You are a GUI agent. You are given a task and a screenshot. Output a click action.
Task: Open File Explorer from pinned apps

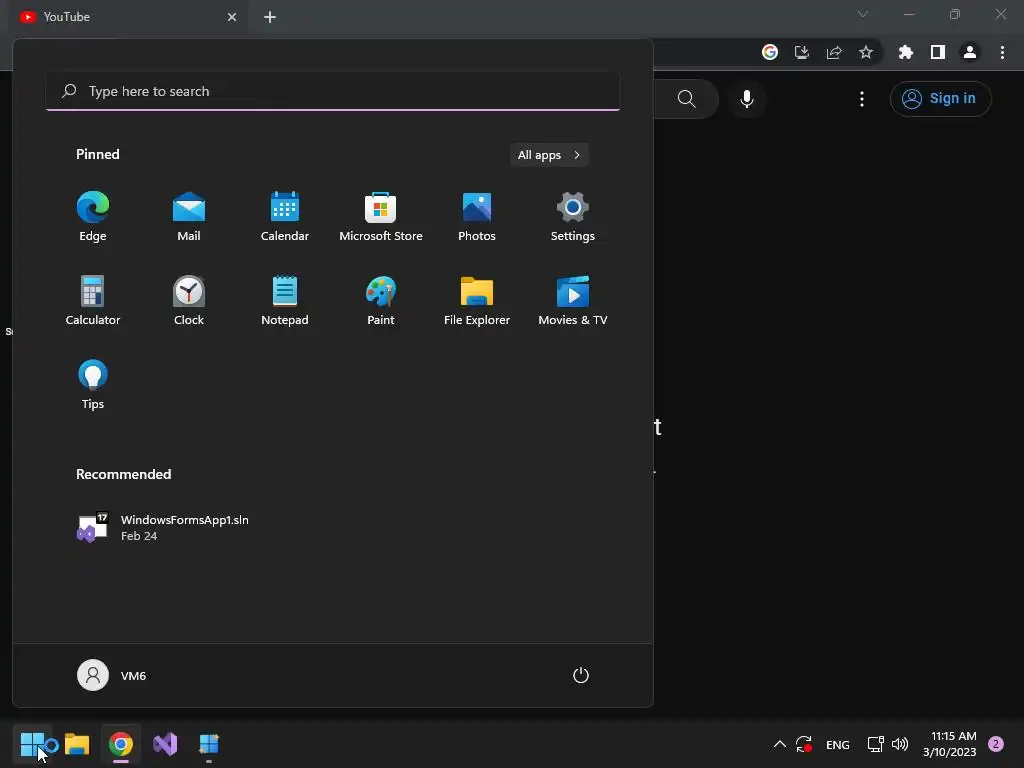[x=477, y=300]
